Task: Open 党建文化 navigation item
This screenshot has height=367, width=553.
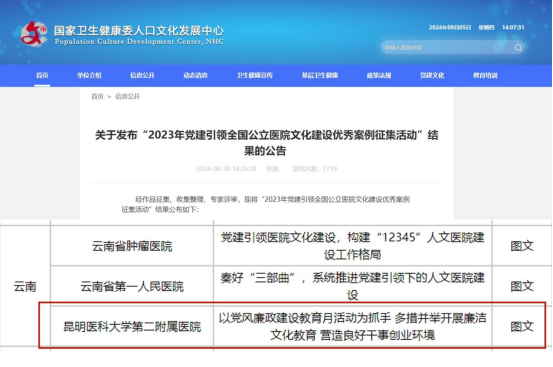Action: (x=432, y=75)
